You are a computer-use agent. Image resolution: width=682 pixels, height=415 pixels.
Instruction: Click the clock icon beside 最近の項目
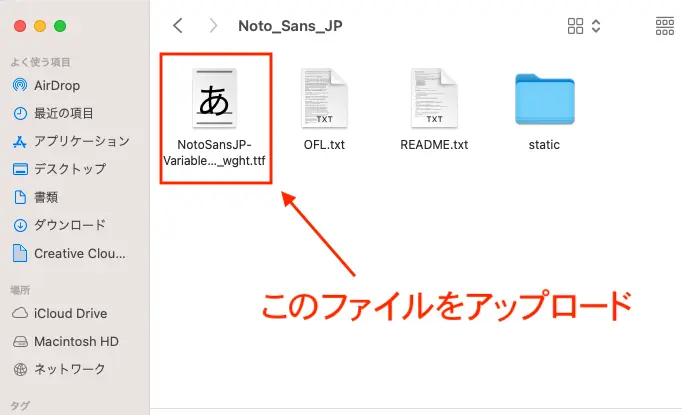pyautogui.click(x=20, y=114)
